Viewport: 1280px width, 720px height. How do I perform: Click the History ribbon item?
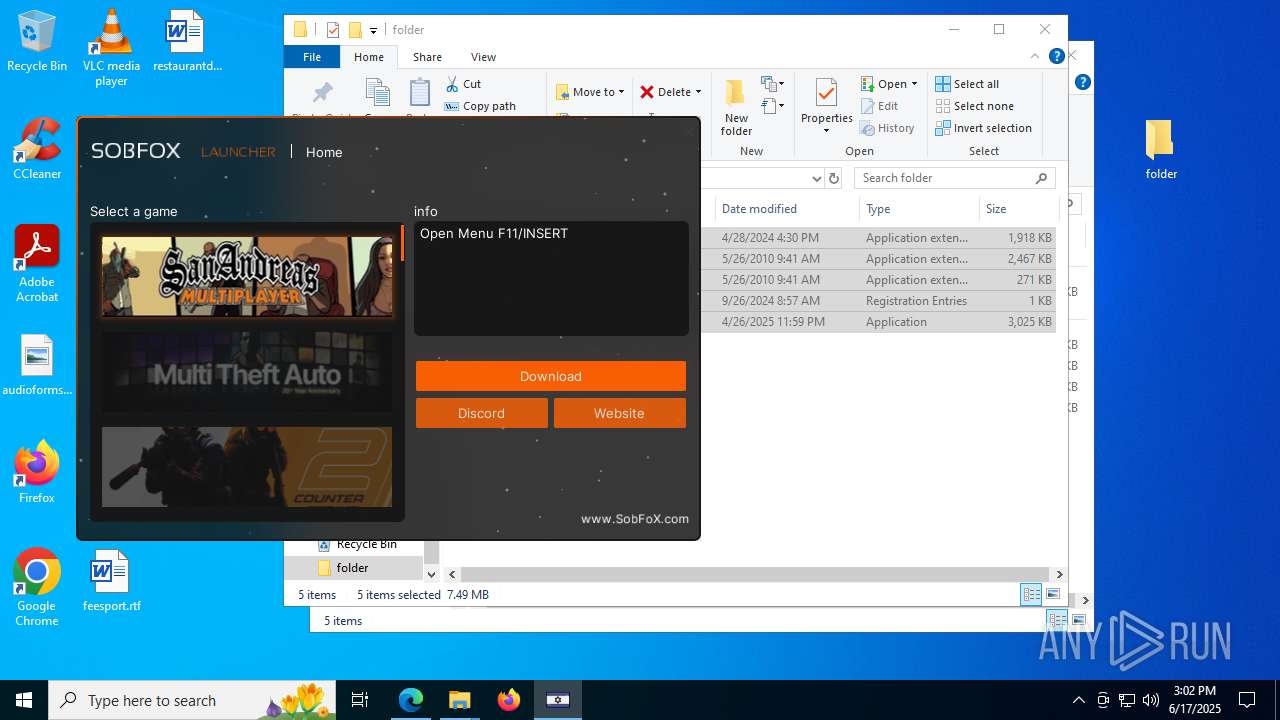click(887, 128)
